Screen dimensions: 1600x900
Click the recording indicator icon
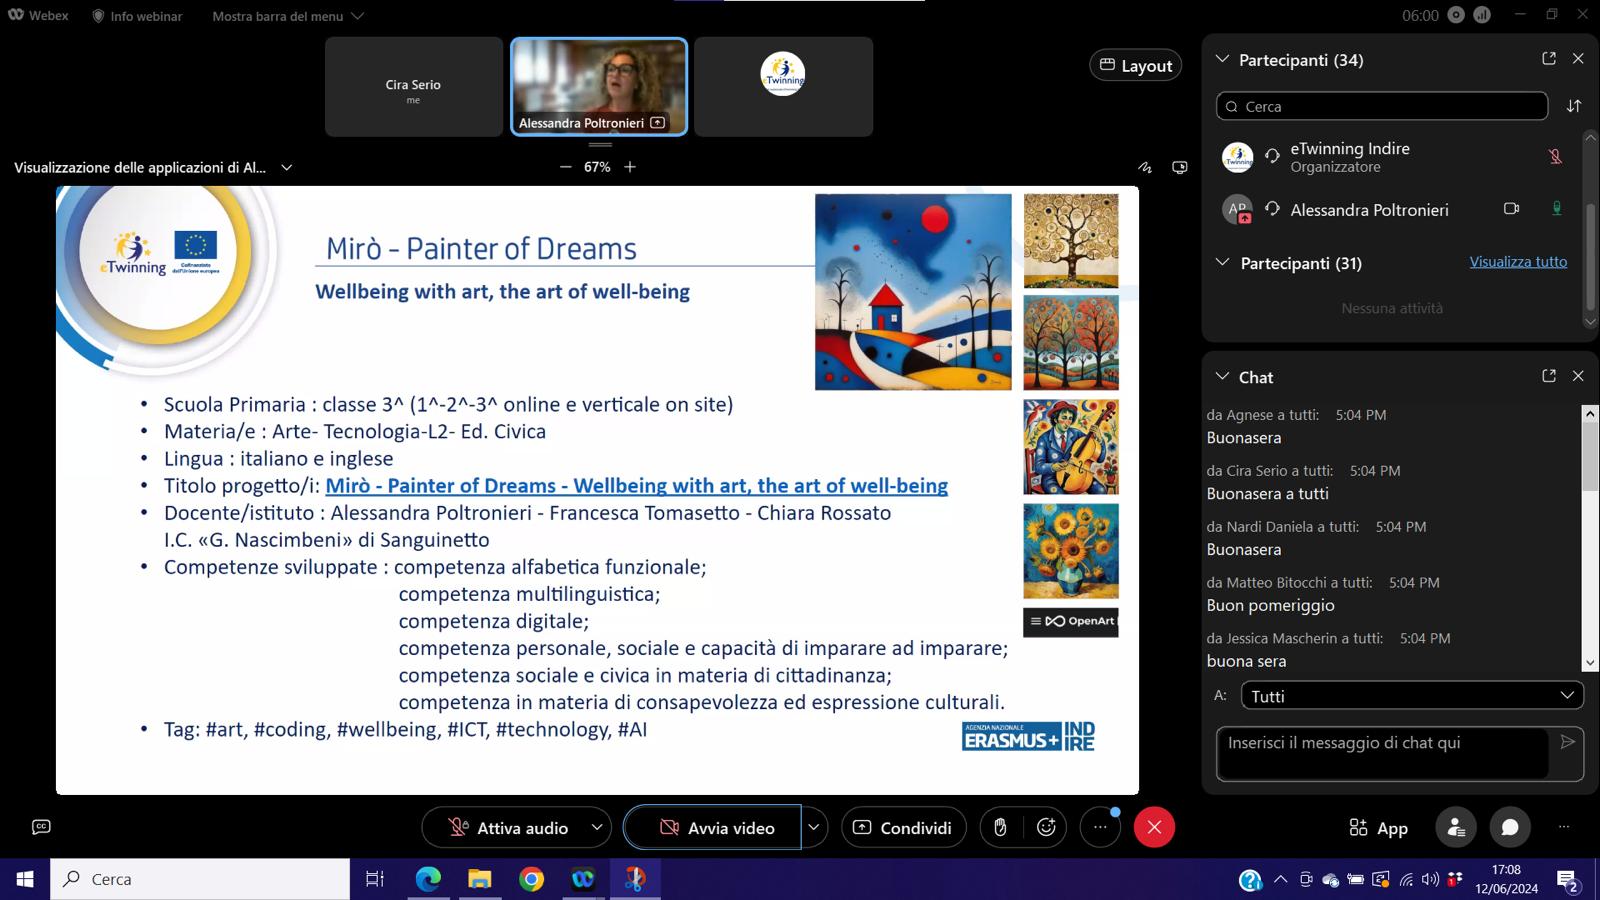point(1457,15)
